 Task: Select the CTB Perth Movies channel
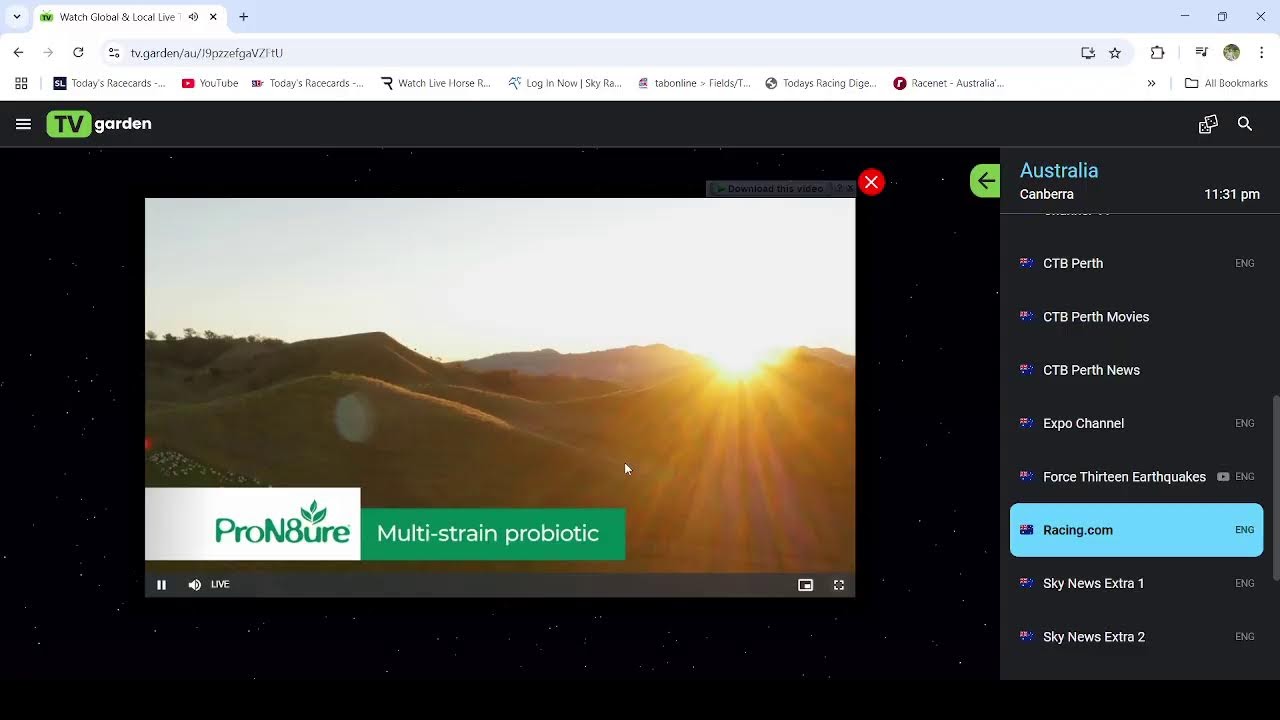pyautogui.click(x=1137, y=317)
